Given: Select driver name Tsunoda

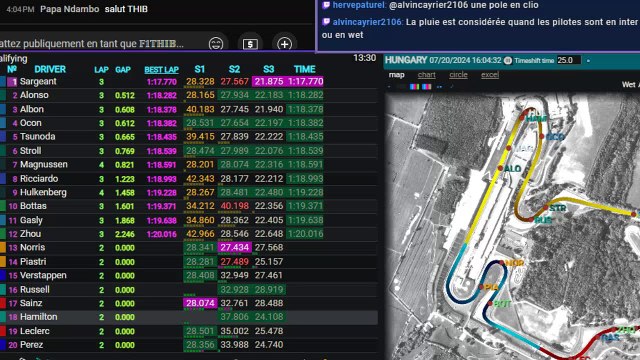Looking at the screenshot, I should (38, 136).
